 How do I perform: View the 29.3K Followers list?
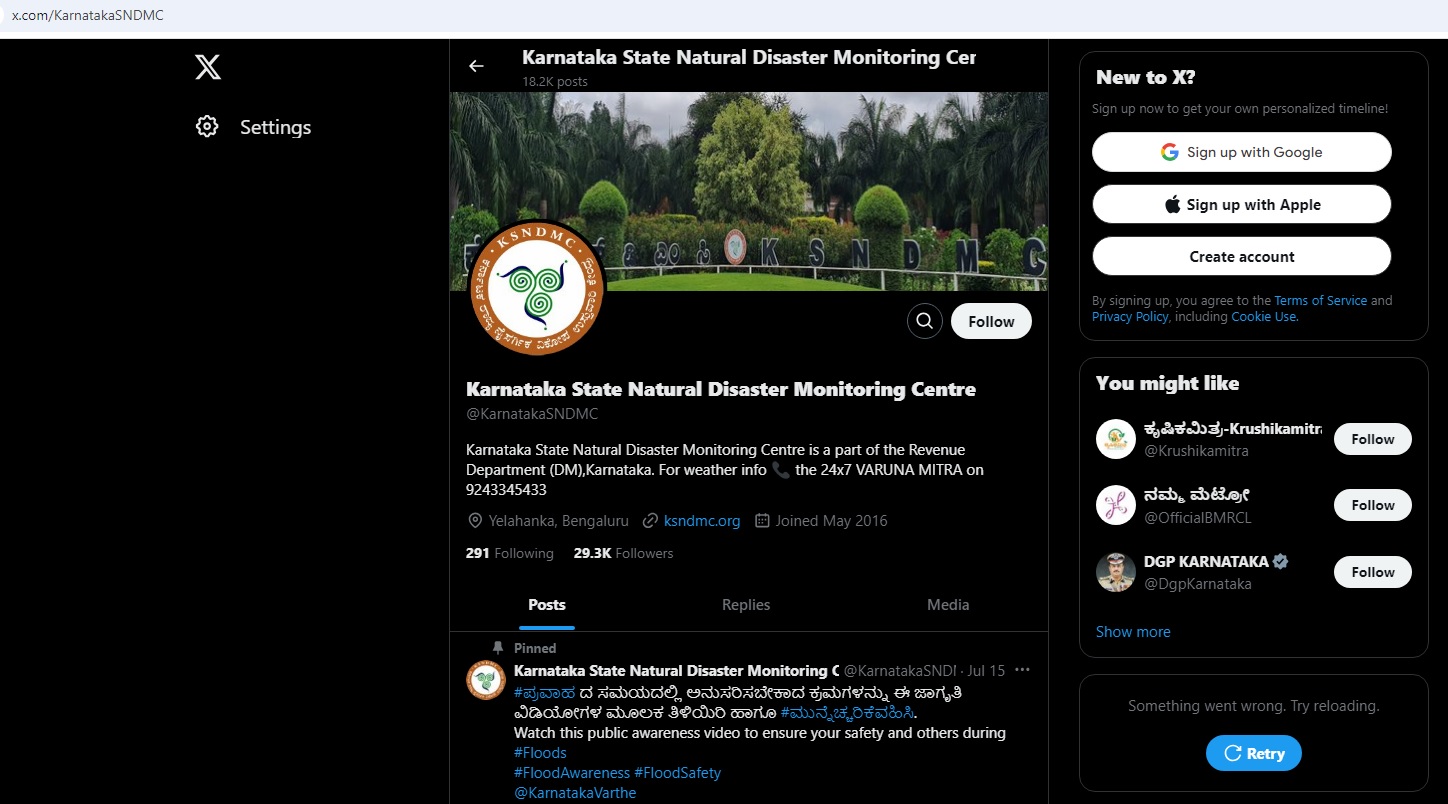623,553
